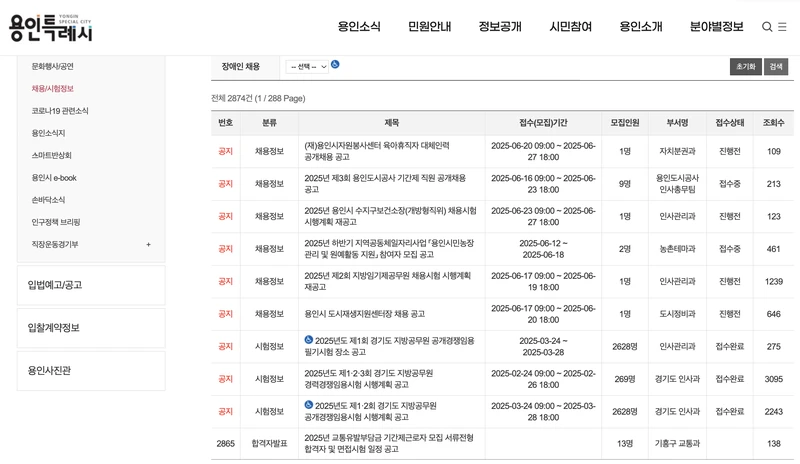This screenshot has height=464, width=800.
Task: Click the 접수(모집)기간 column header
Action: click(543, 123)
